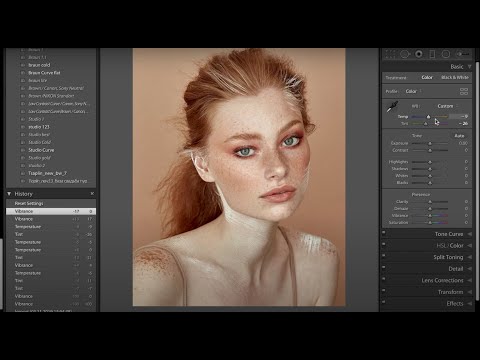
Task: Select highlighted Vibrance -17 history step
Action: click(51, 211)
